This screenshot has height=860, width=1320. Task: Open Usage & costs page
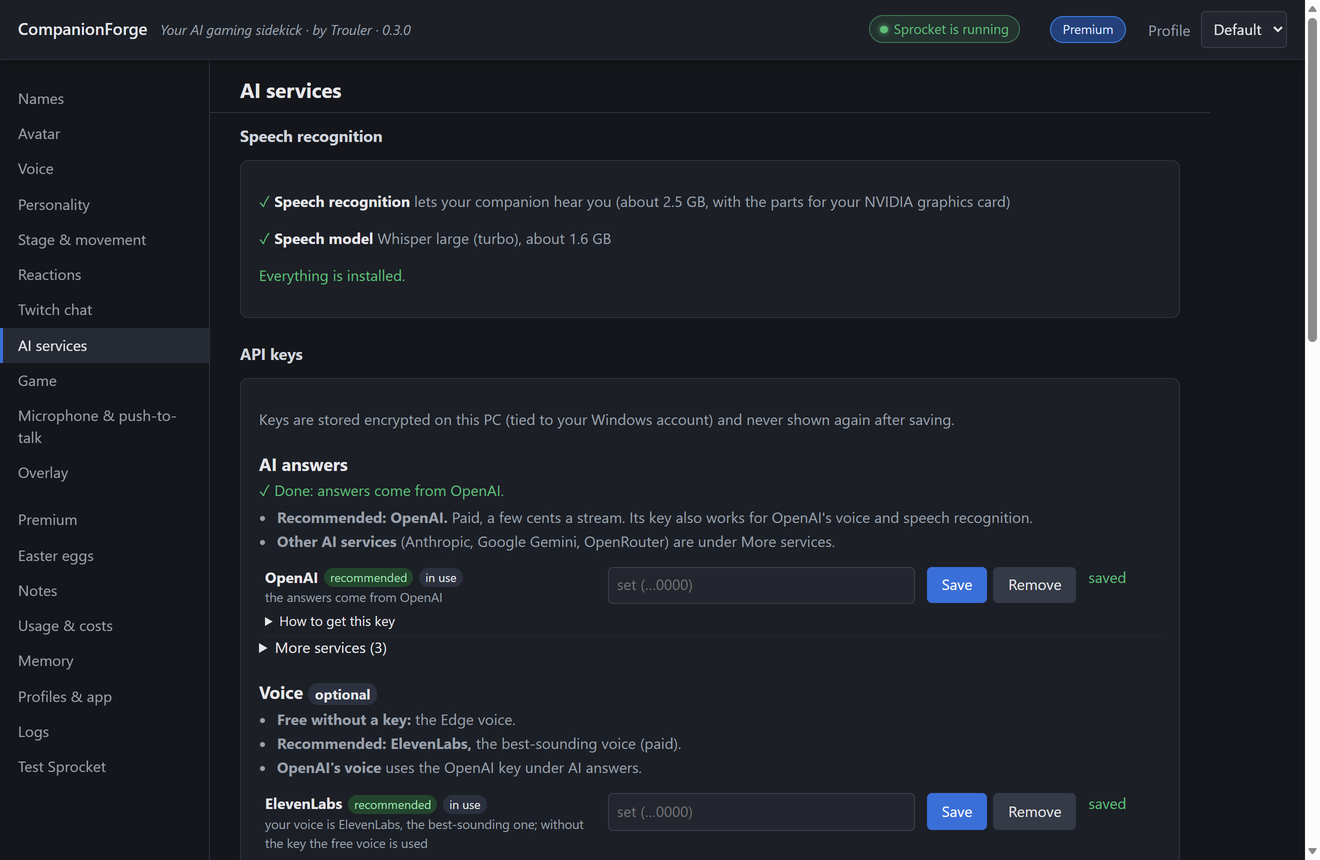point(104,626)
